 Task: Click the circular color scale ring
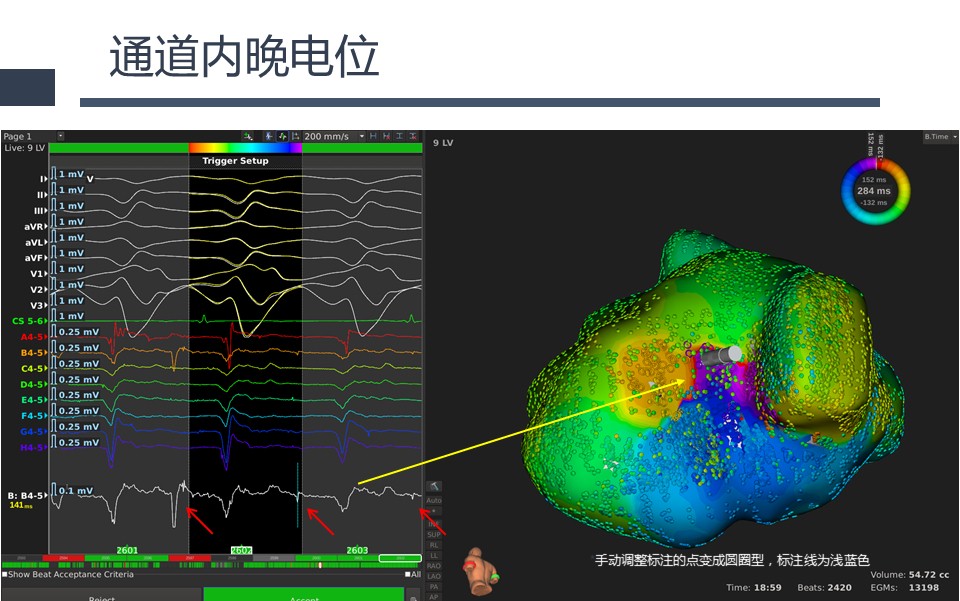click(x=875, y=190)
